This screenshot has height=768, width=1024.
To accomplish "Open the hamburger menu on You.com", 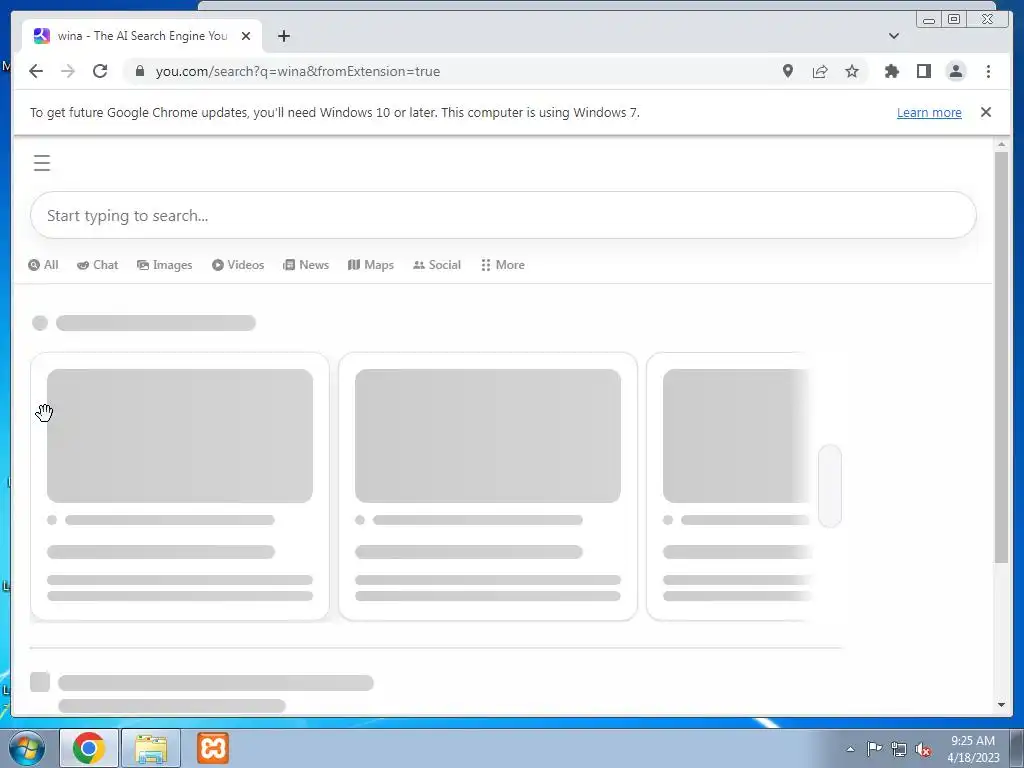I will coord(42,163).
